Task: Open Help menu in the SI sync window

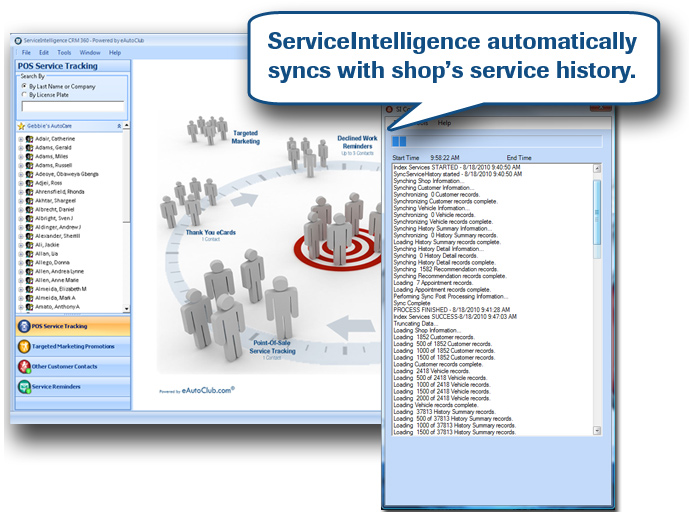Action: click(x=444, y=123)
